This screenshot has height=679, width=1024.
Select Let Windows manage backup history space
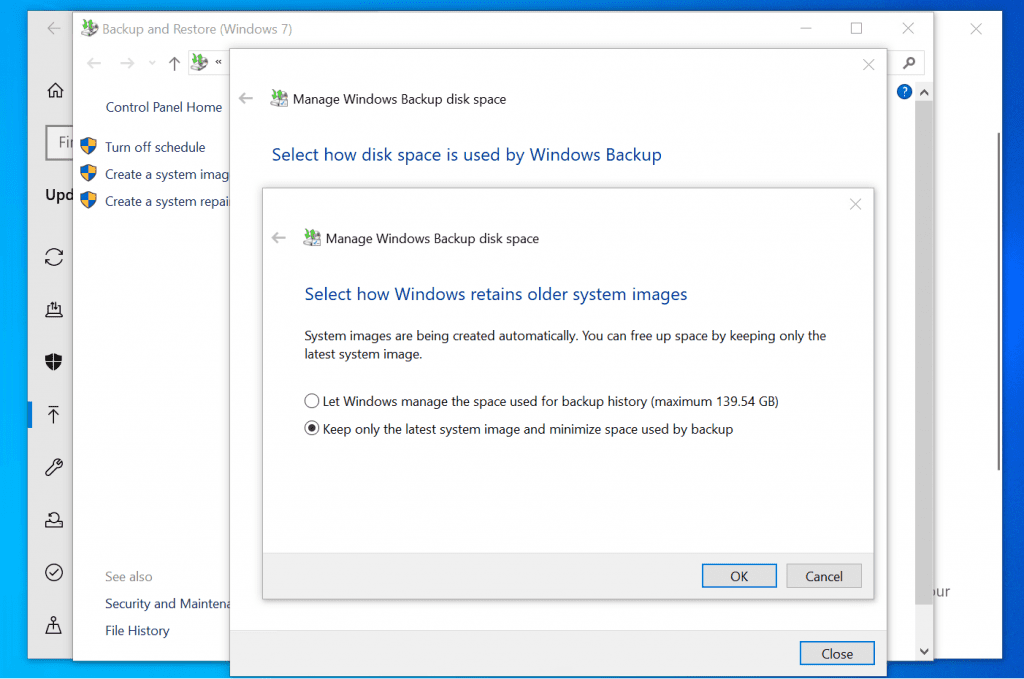[x=311, y=401]
